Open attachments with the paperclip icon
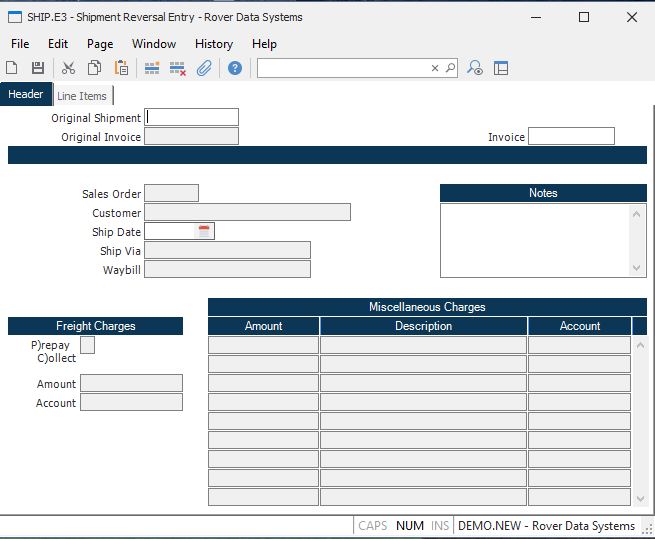The image size is (655, 539). point(204,68)
